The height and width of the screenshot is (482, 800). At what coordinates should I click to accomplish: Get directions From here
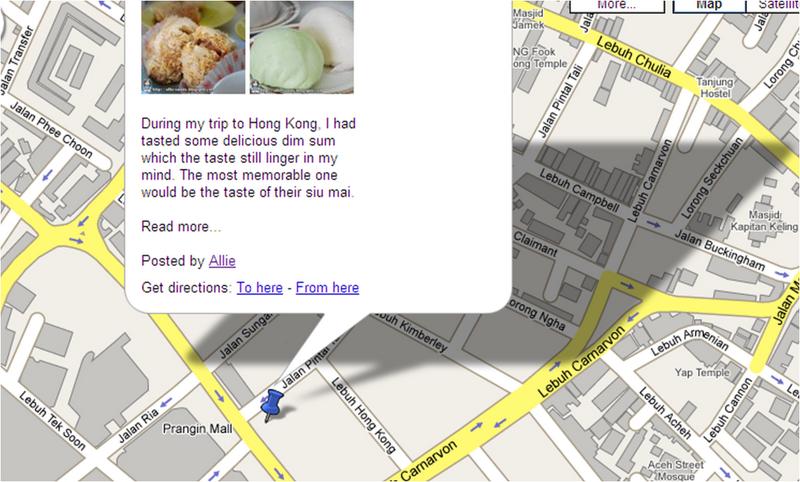(x=328, y=288)
